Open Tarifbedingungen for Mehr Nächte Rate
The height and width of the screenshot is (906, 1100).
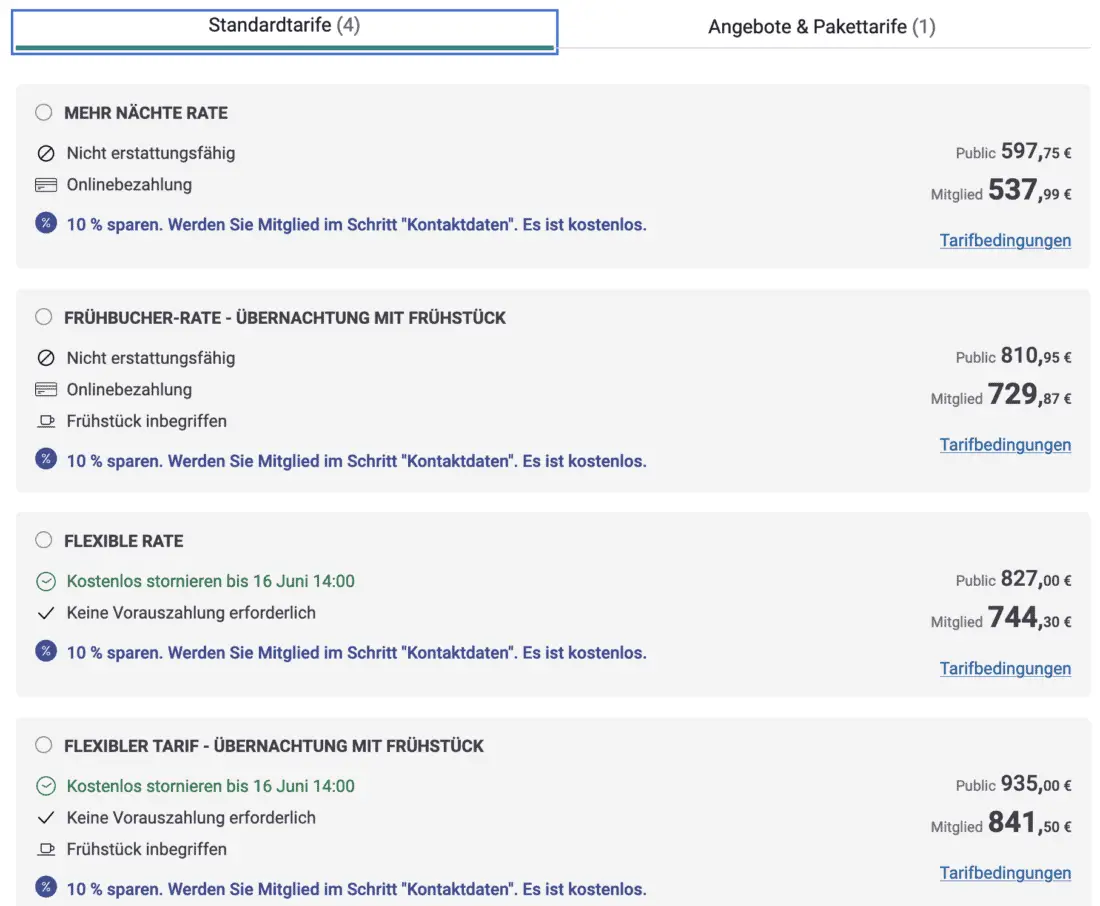(x=1005, y=241)
